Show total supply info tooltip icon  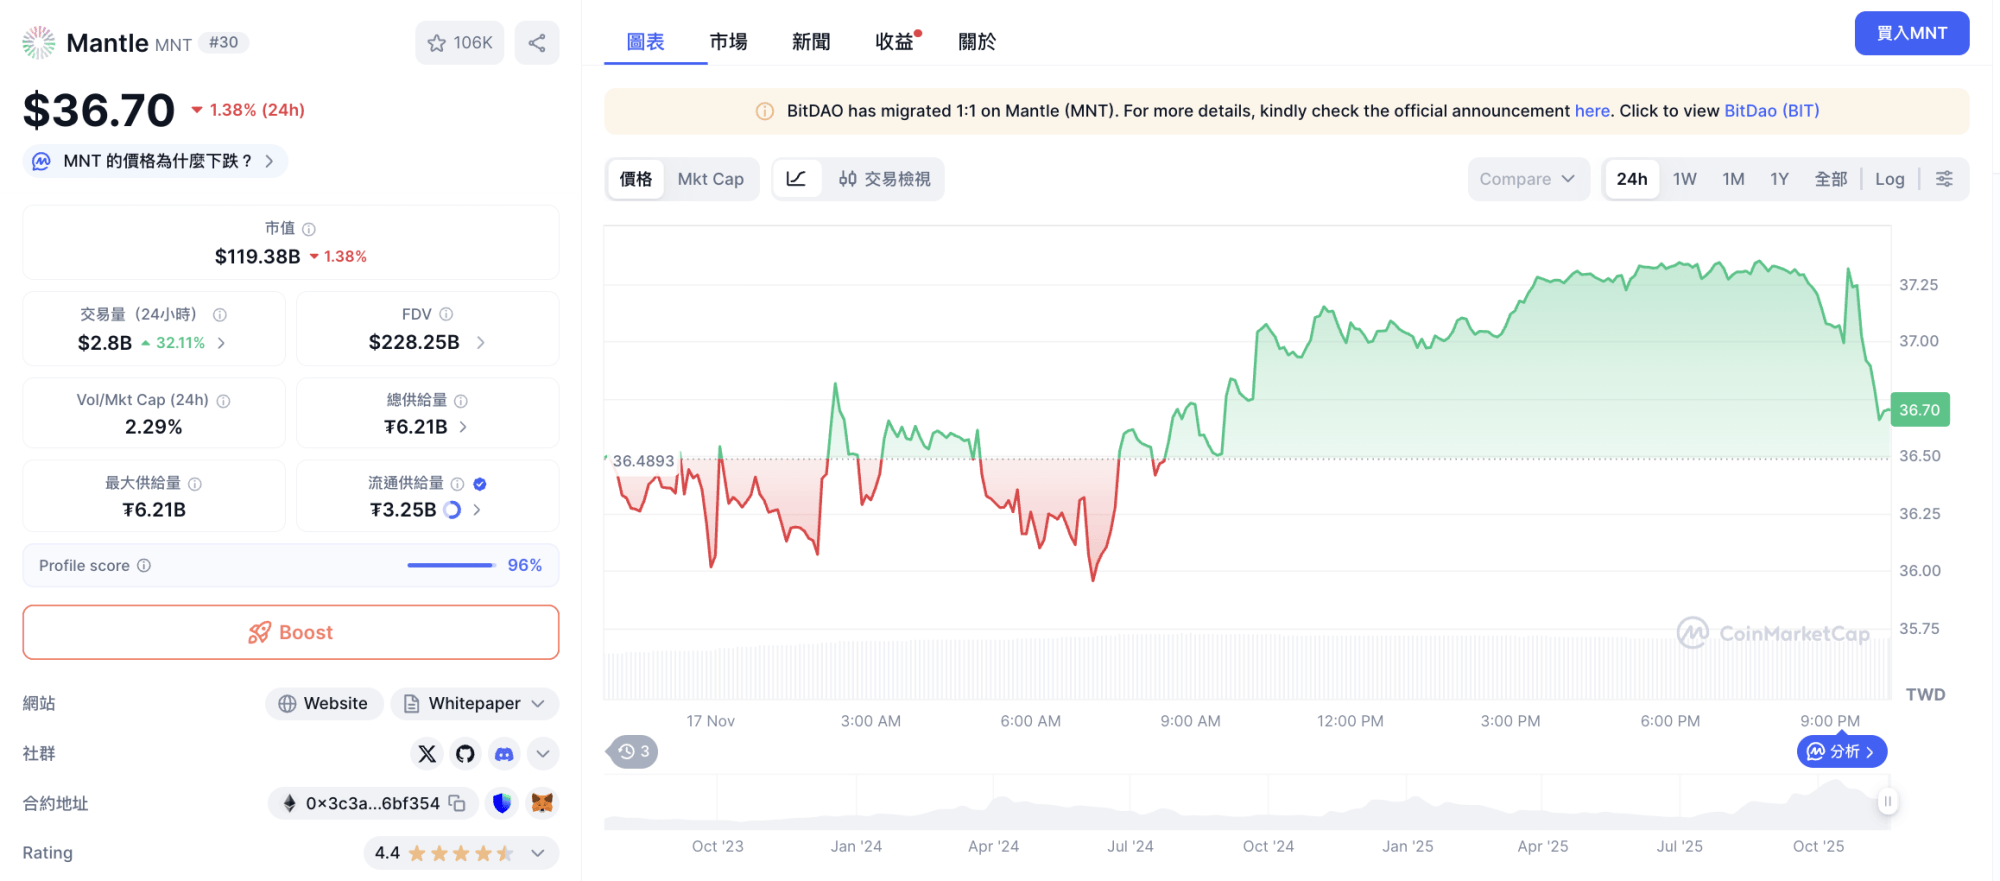click(x=461, y=401)
